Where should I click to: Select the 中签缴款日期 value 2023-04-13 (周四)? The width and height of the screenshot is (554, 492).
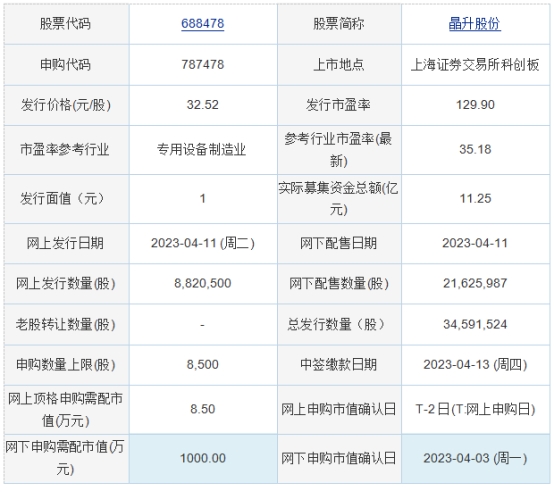(x=475, y=364)
